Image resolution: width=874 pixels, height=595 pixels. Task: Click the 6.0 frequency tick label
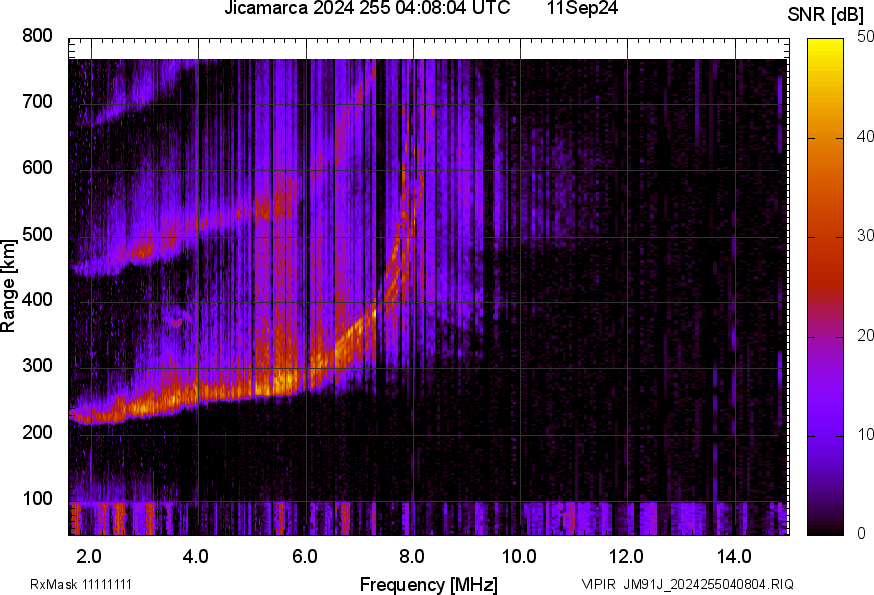pyautogui.click(x=305, y=555)
